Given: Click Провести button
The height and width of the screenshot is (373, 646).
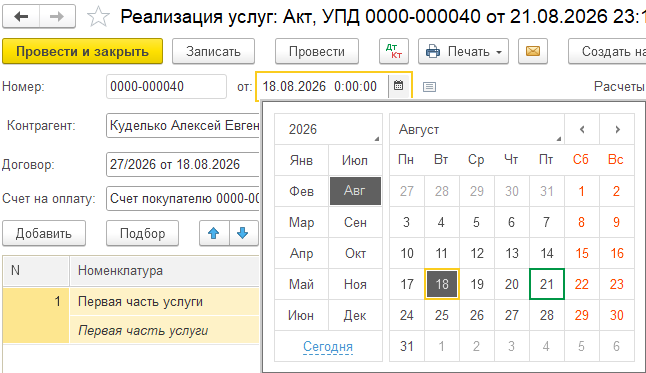Looking at the screenshot, I should (x=317, y=52).
